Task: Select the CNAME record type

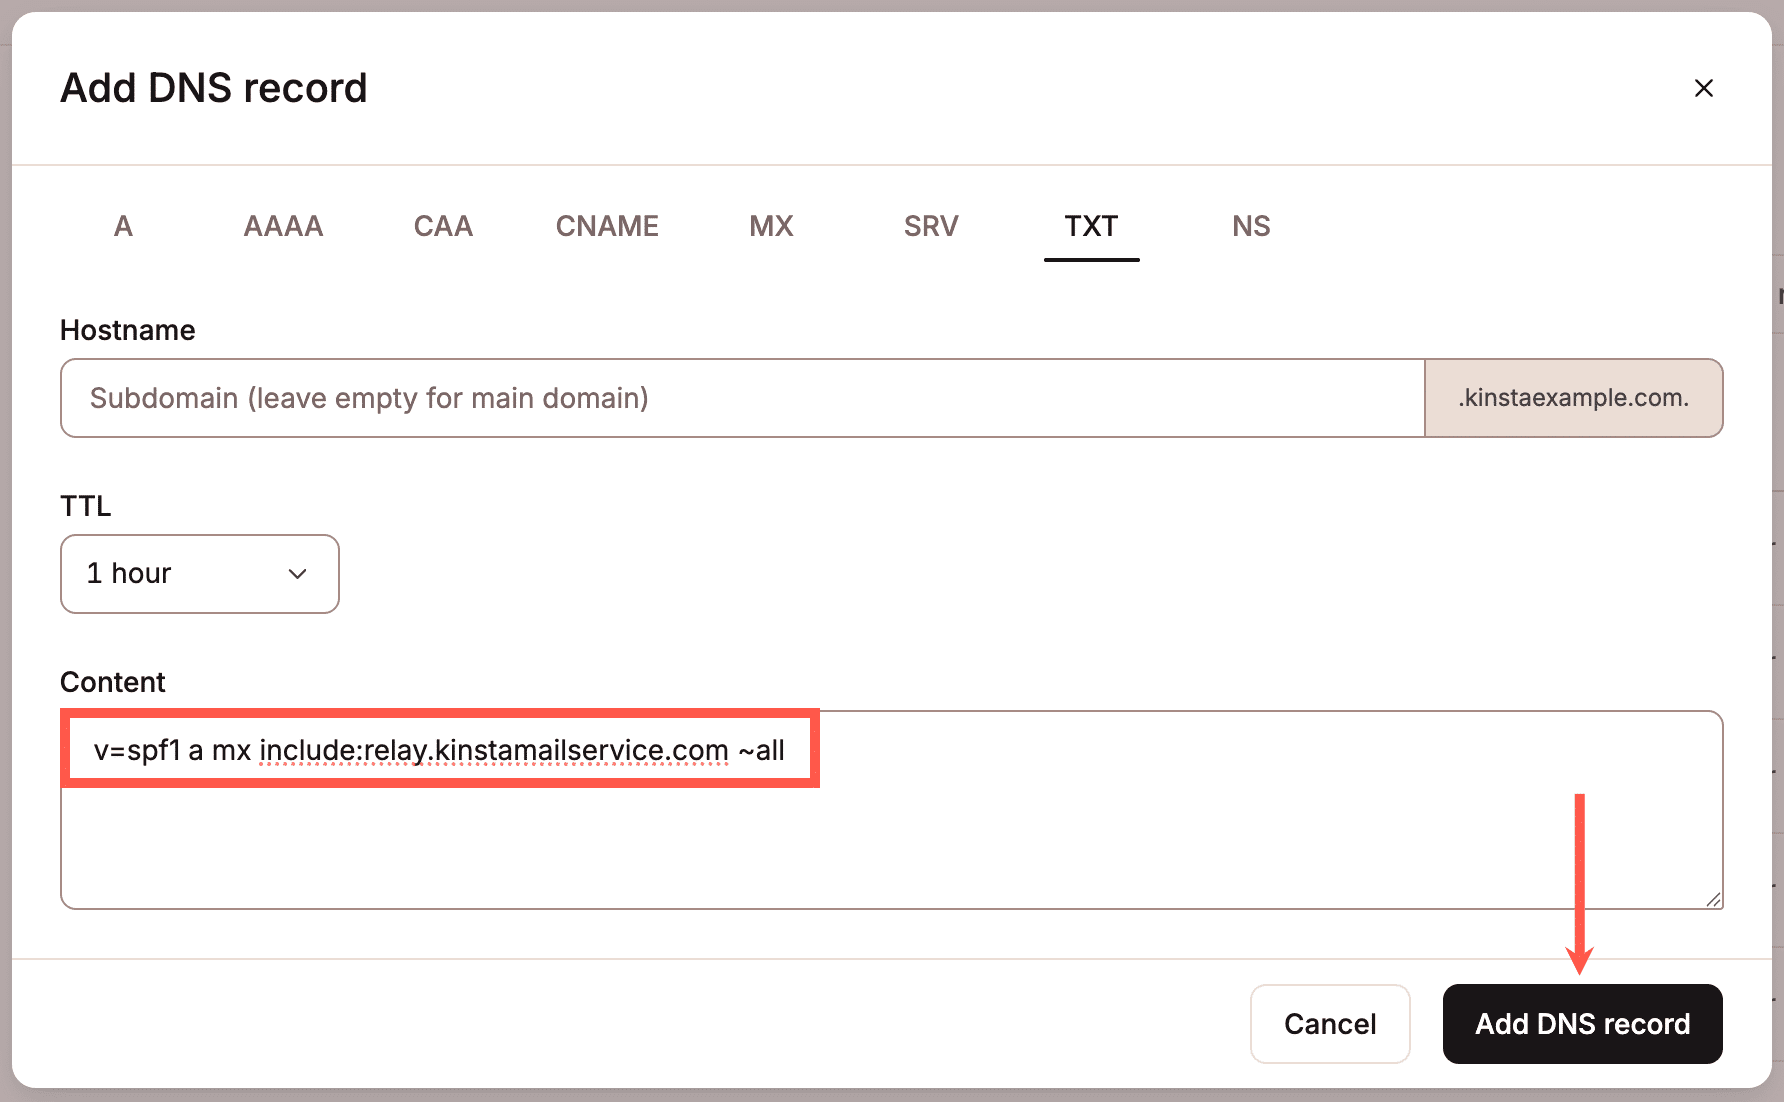Action: [606, 226]
